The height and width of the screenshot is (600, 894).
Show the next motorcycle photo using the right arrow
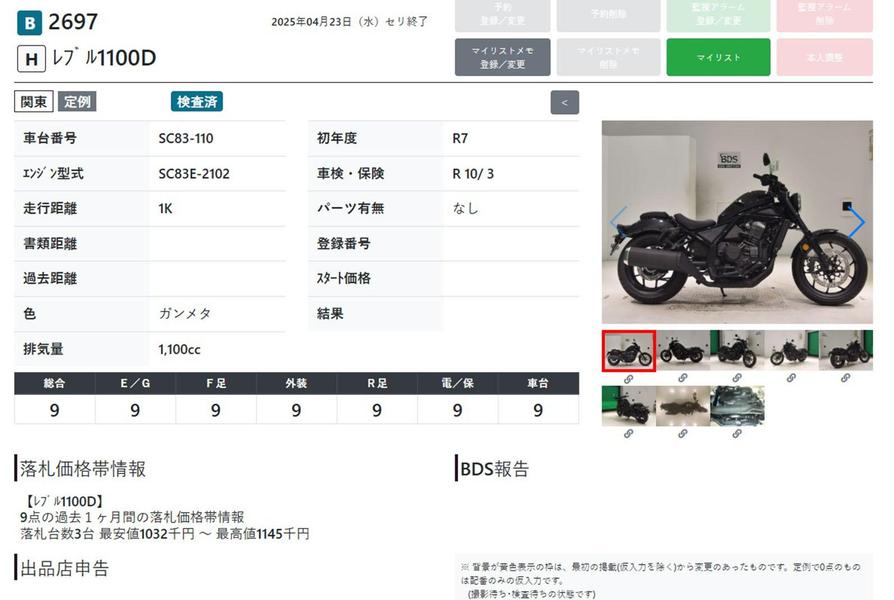click(857, 223)
